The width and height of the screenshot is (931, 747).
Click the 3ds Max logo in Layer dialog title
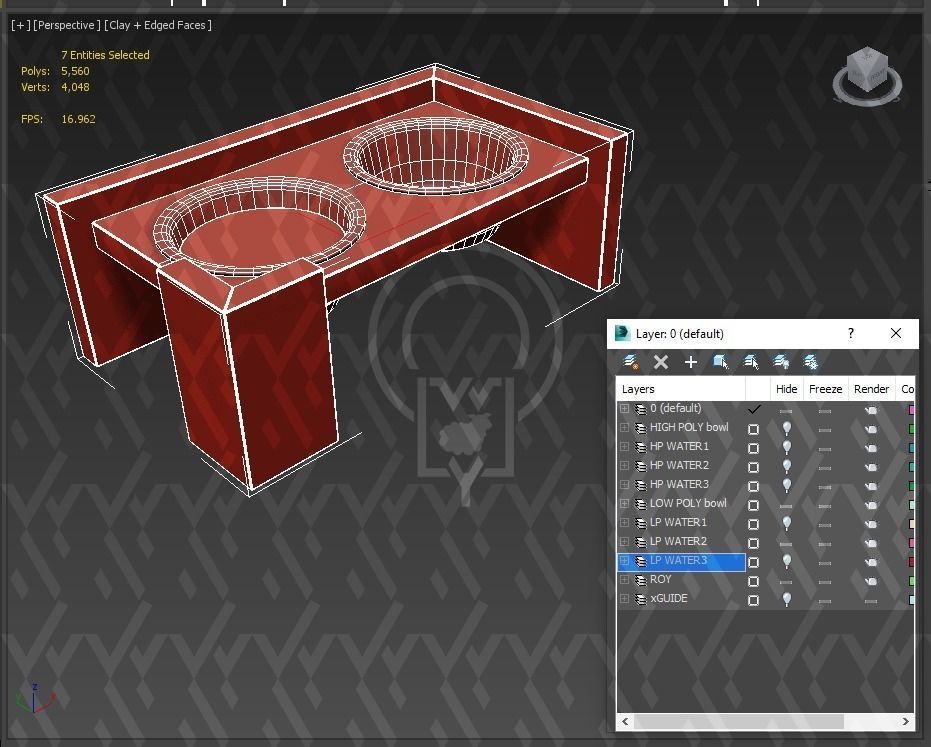[x=622, y=333]
